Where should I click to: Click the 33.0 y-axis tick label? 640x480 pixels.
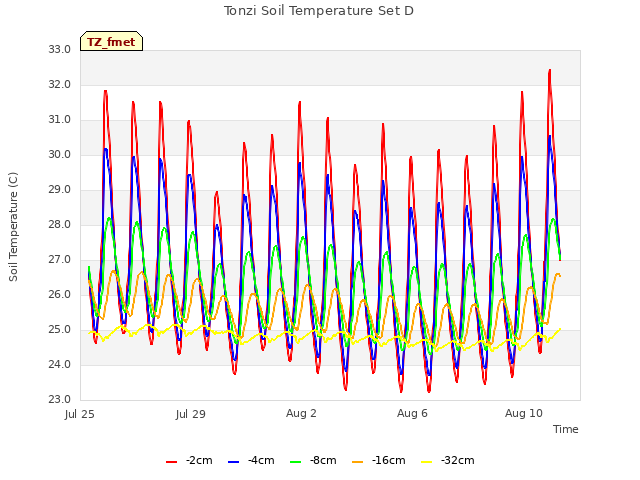(x=60, y=49)
